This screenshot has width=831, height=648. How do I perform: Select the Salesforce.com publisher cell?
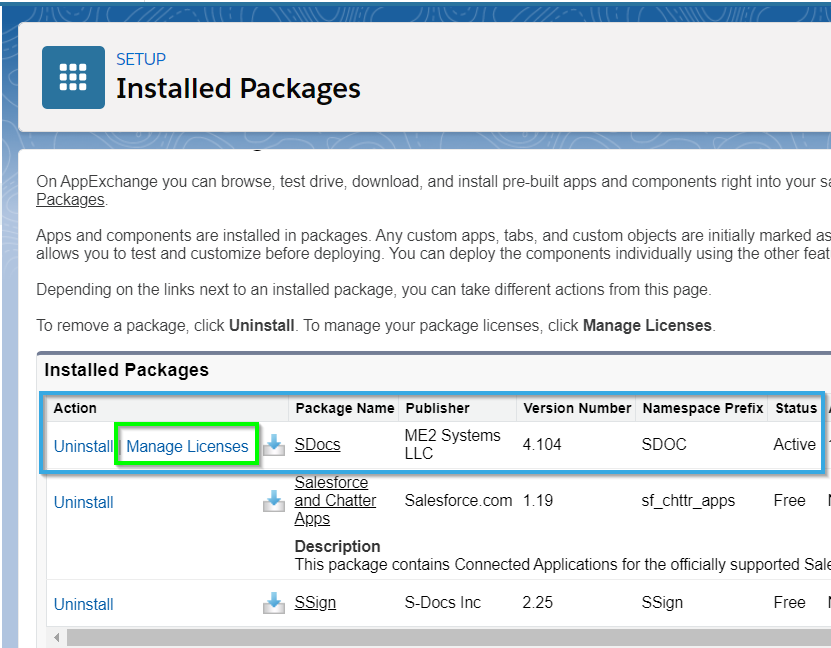pyautogui.click(x=458, y=500)
